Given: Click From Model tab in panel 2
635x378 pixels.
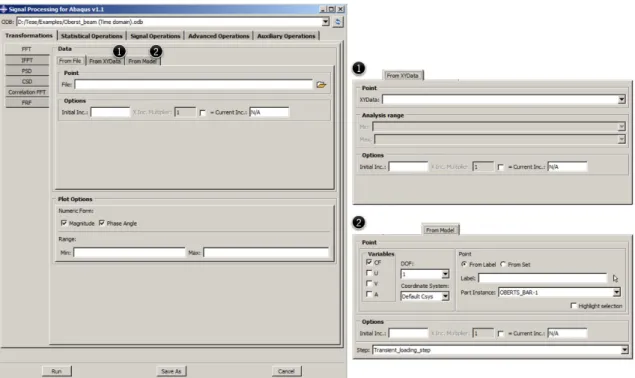Looking at the screenshot, I should pos(440,230).
